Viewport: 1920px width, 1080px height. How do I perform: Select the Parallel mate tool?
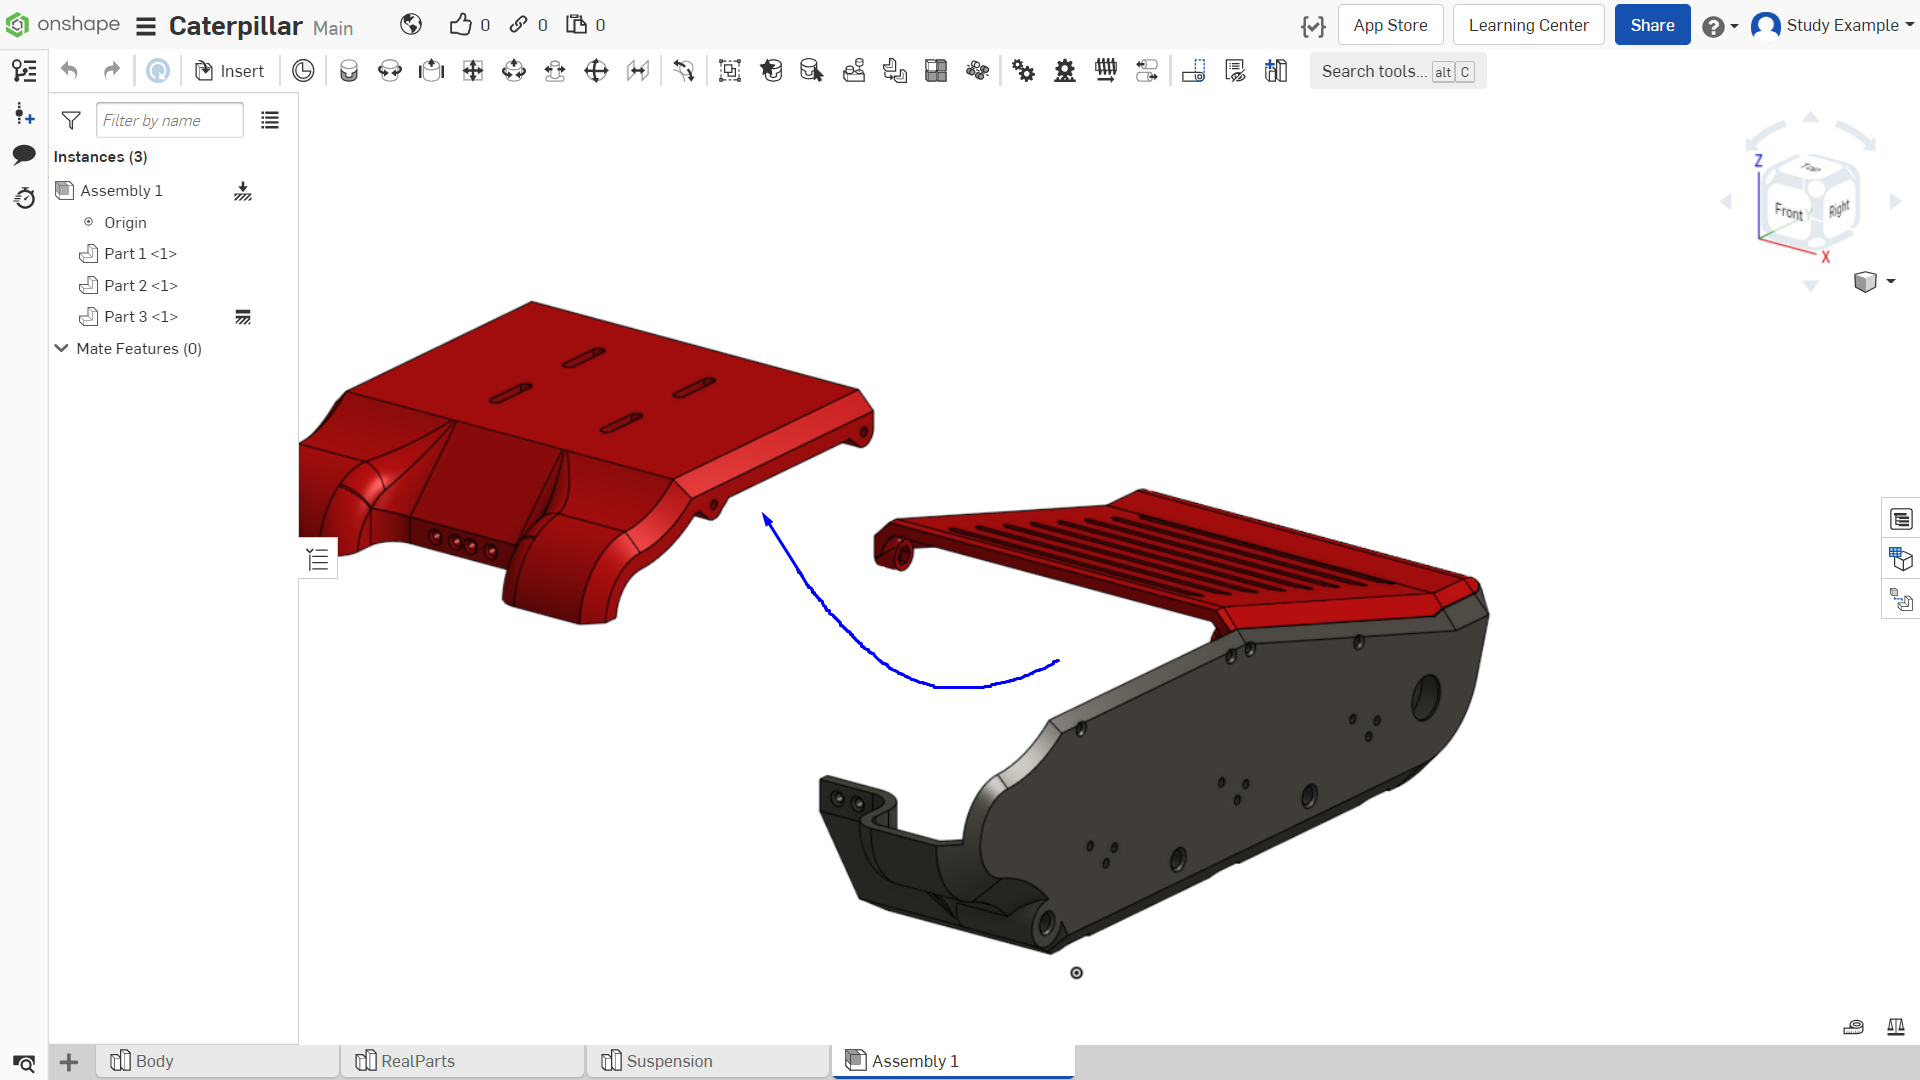638,71
